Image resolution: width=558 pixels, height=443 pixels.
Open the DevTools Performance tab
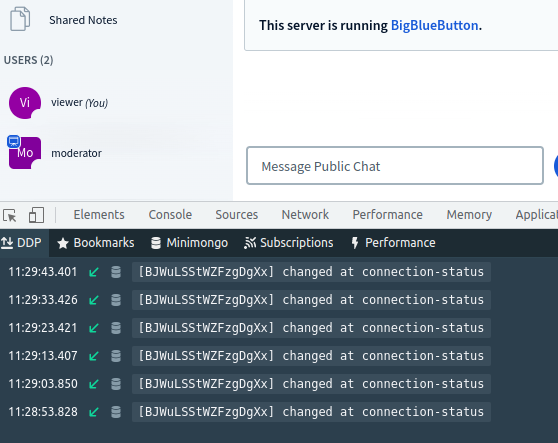387,215
